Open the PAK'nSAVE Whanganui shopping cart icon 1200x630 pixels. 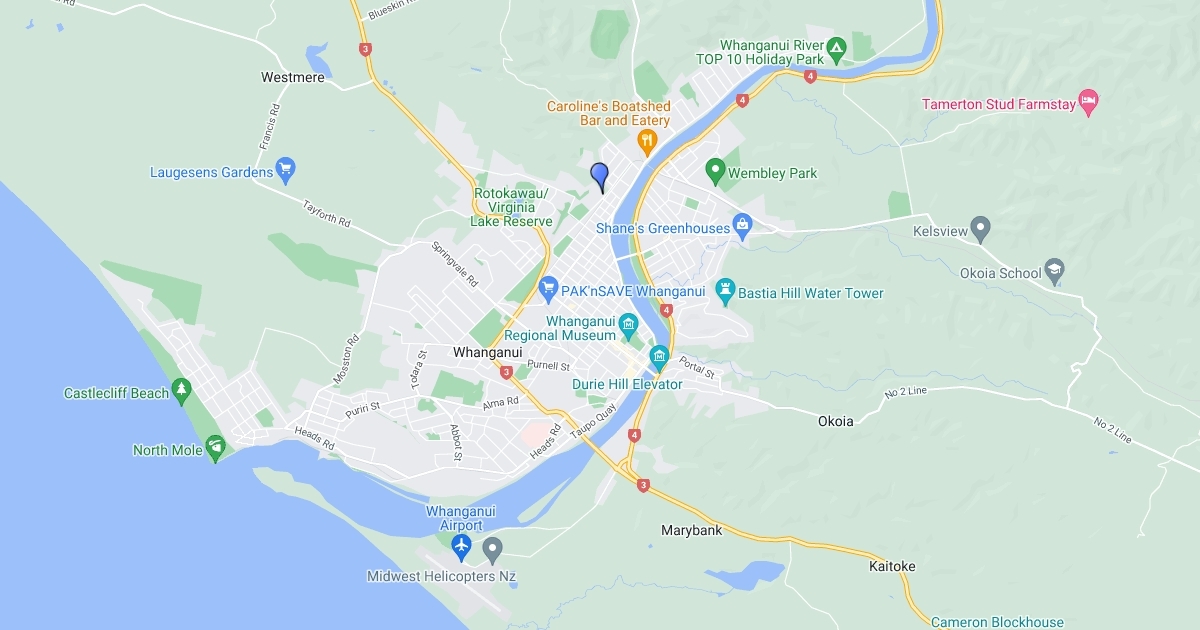[547, 291]
